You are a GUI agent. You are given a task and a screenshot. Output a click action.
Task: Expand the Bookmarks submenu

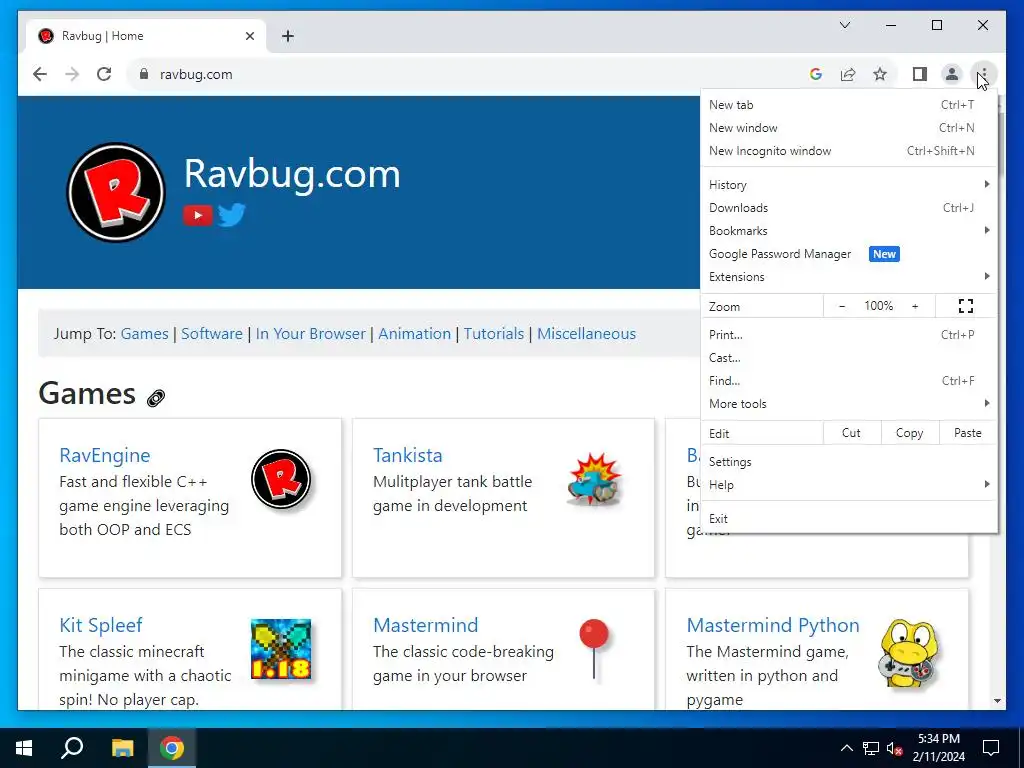pyautogui.click(x=848, y=231)
